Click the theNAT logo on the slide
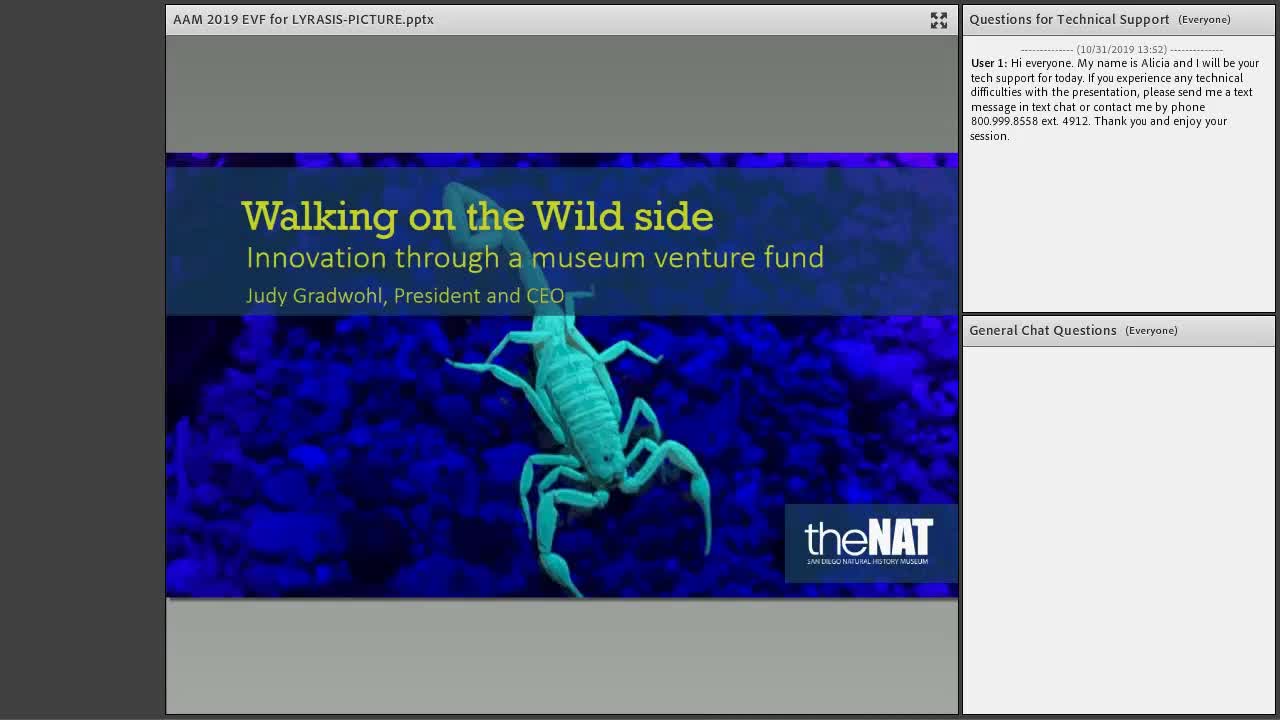 click(x=870, y=543)
